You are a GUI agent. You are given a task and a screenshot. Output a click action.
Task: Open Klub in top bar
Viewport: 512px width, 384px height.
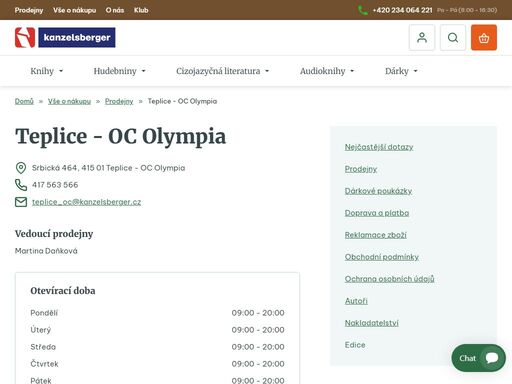point(141,10)
